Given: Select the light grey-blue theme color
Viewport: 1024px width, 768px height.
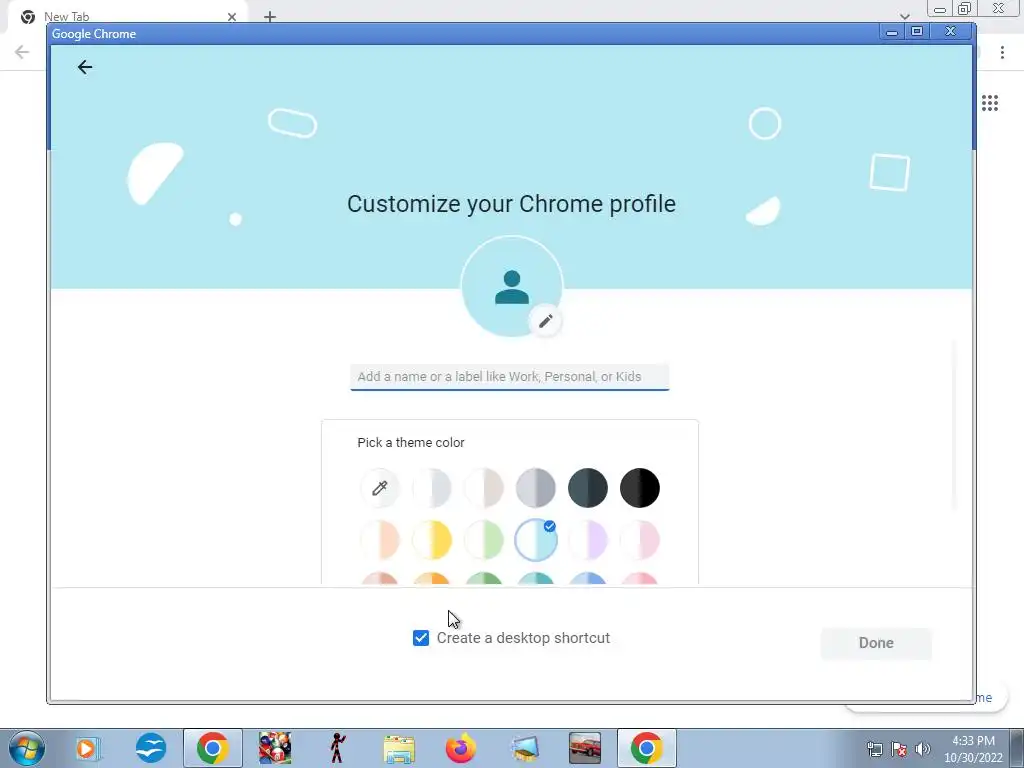Looking at the screenshot, I should 432,488.
